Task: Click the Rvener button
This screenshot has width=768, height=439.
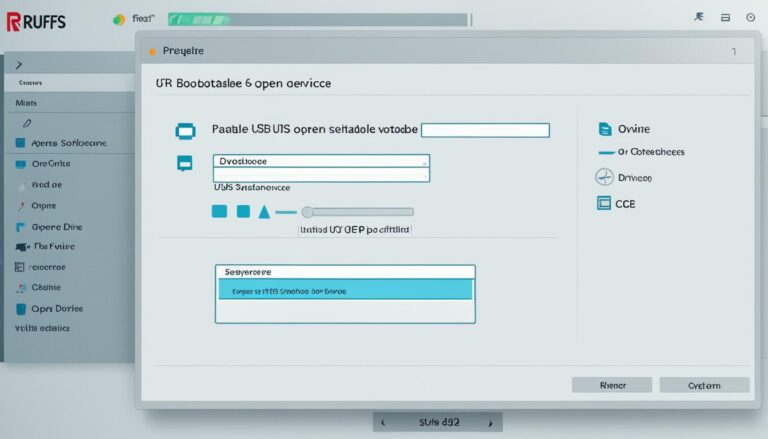Action: [611, 385]
